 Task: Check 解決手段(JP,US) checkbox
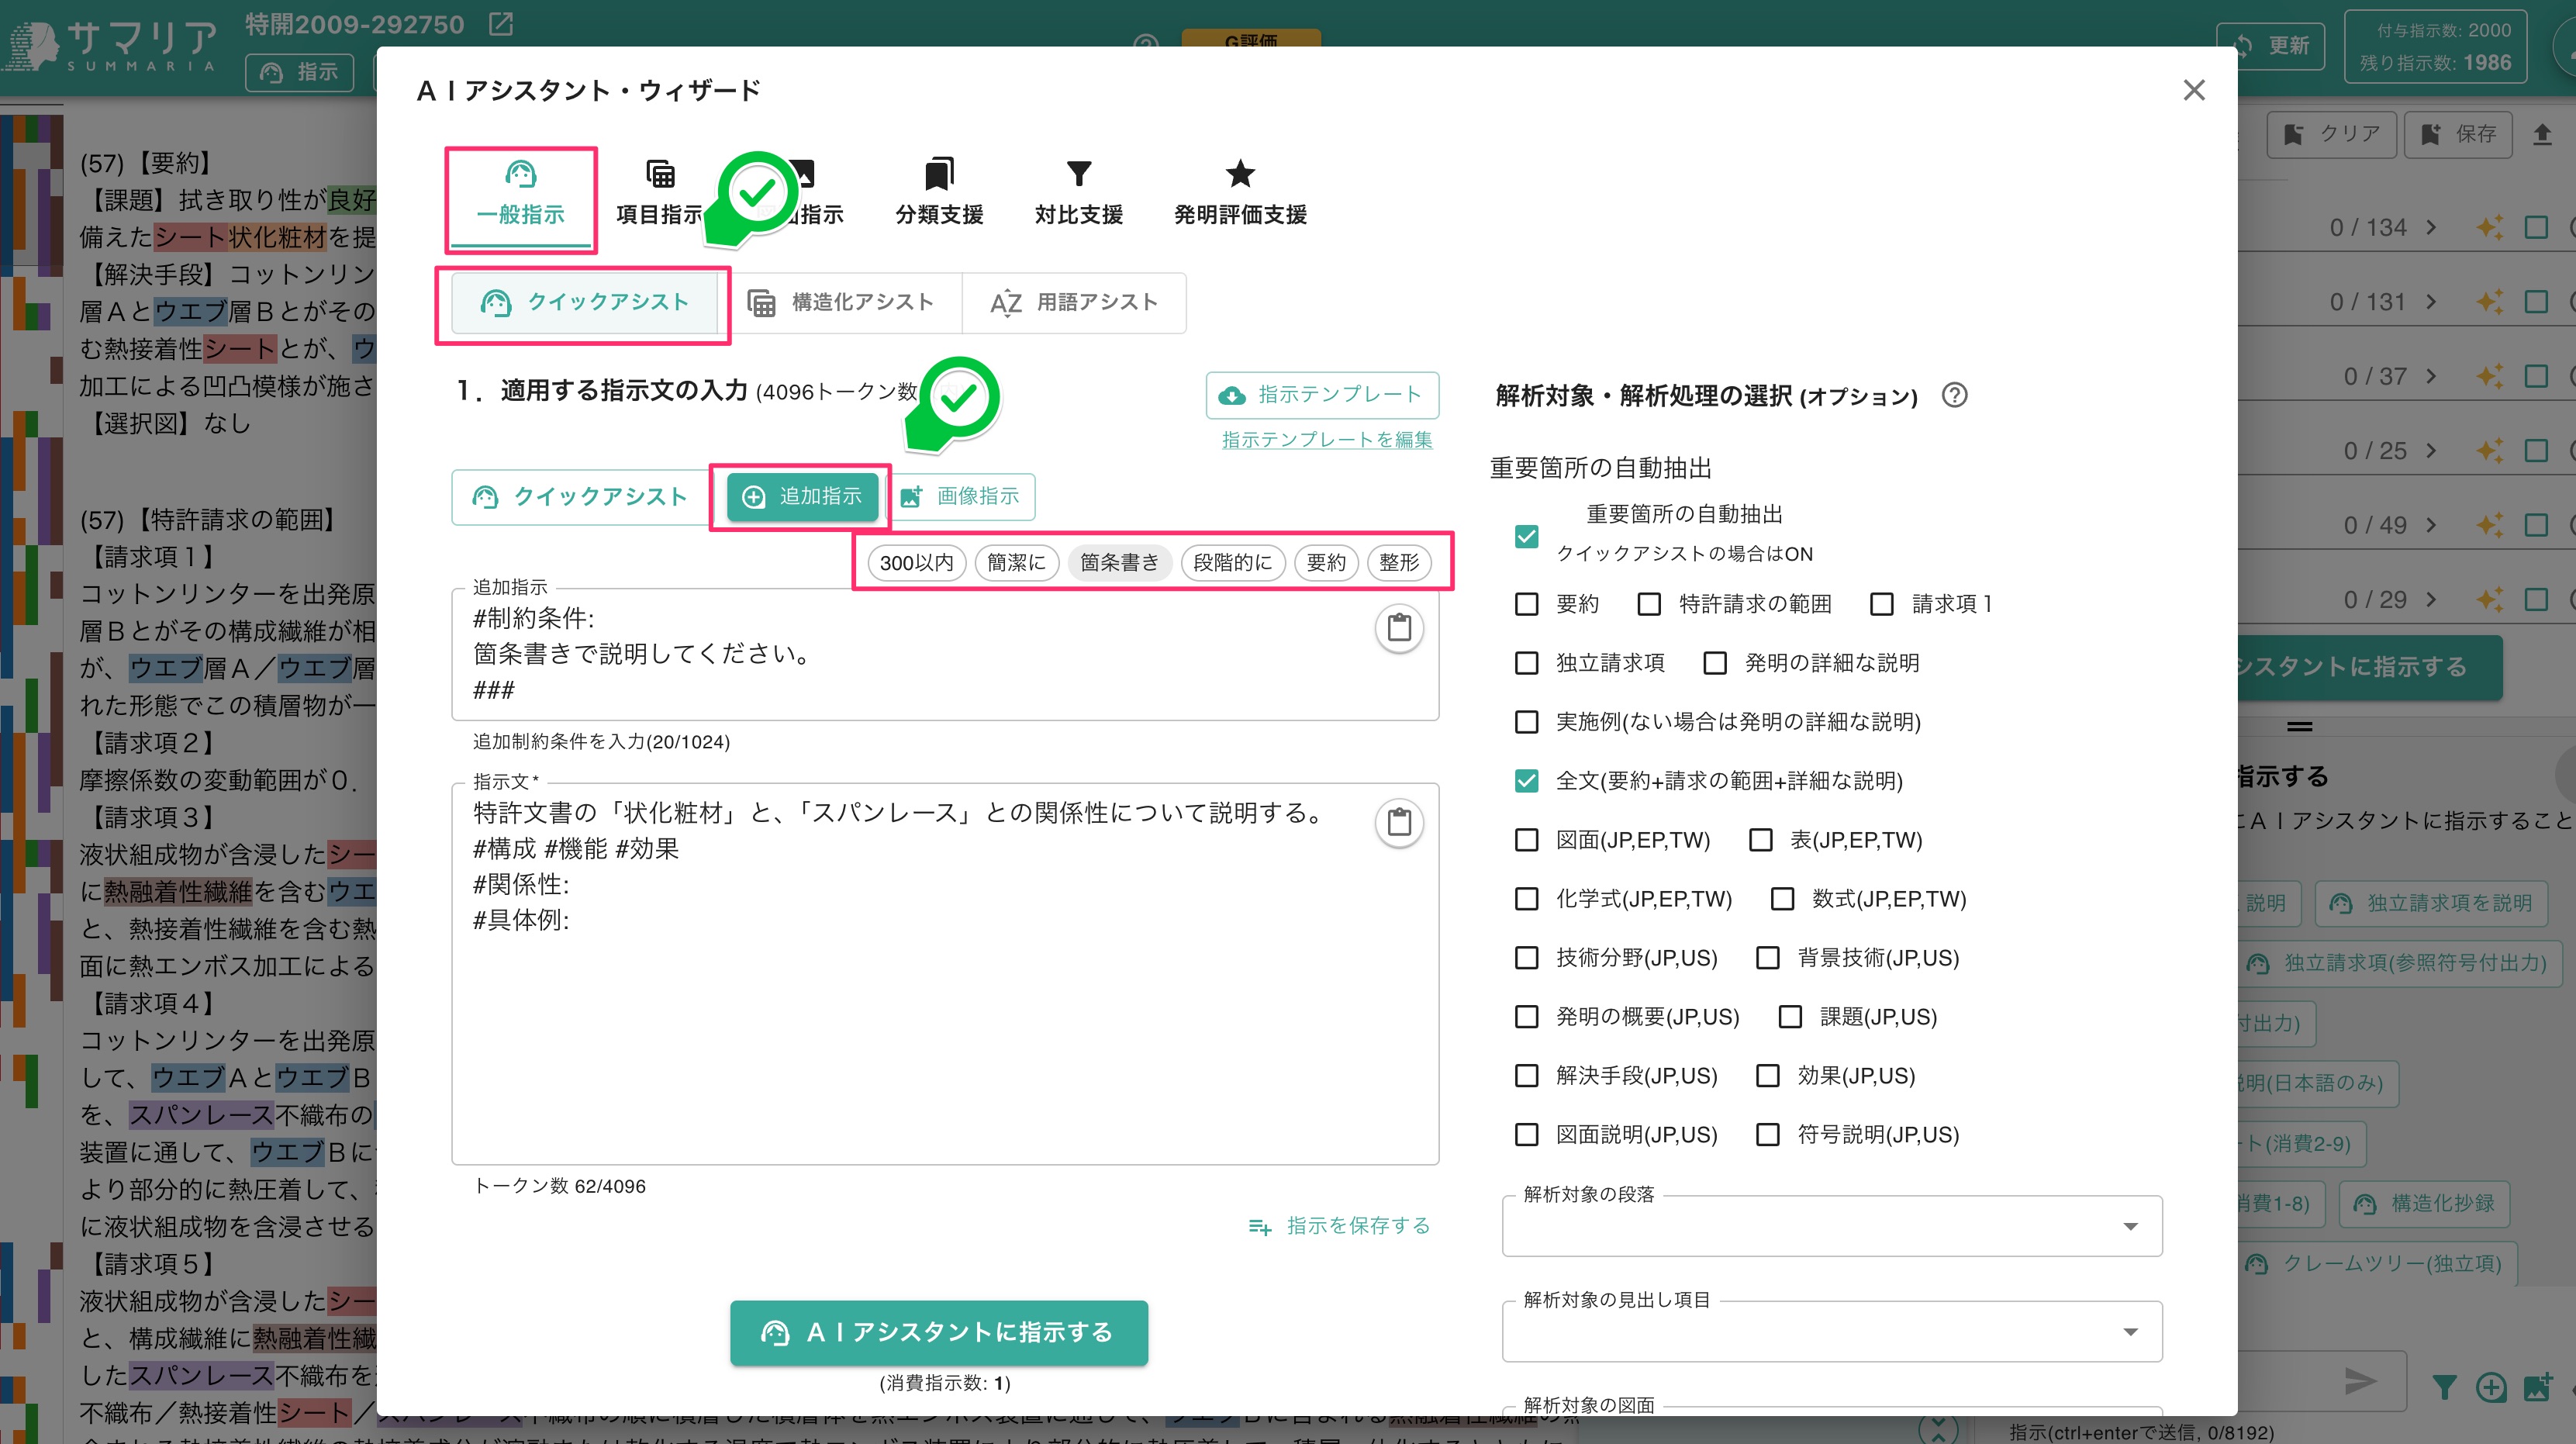pyautogui.click(x=1526, y=1076)
